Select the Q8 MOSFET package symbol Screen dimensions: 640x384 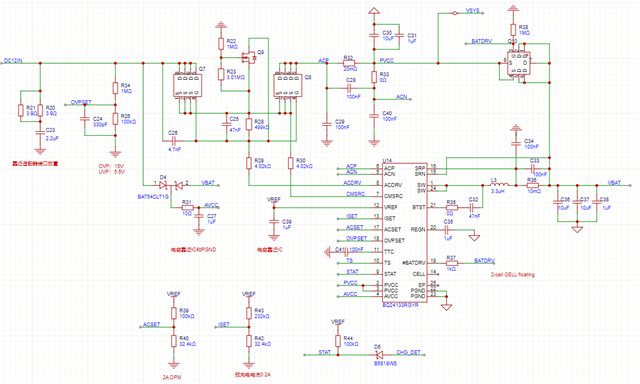coord(288,85)
